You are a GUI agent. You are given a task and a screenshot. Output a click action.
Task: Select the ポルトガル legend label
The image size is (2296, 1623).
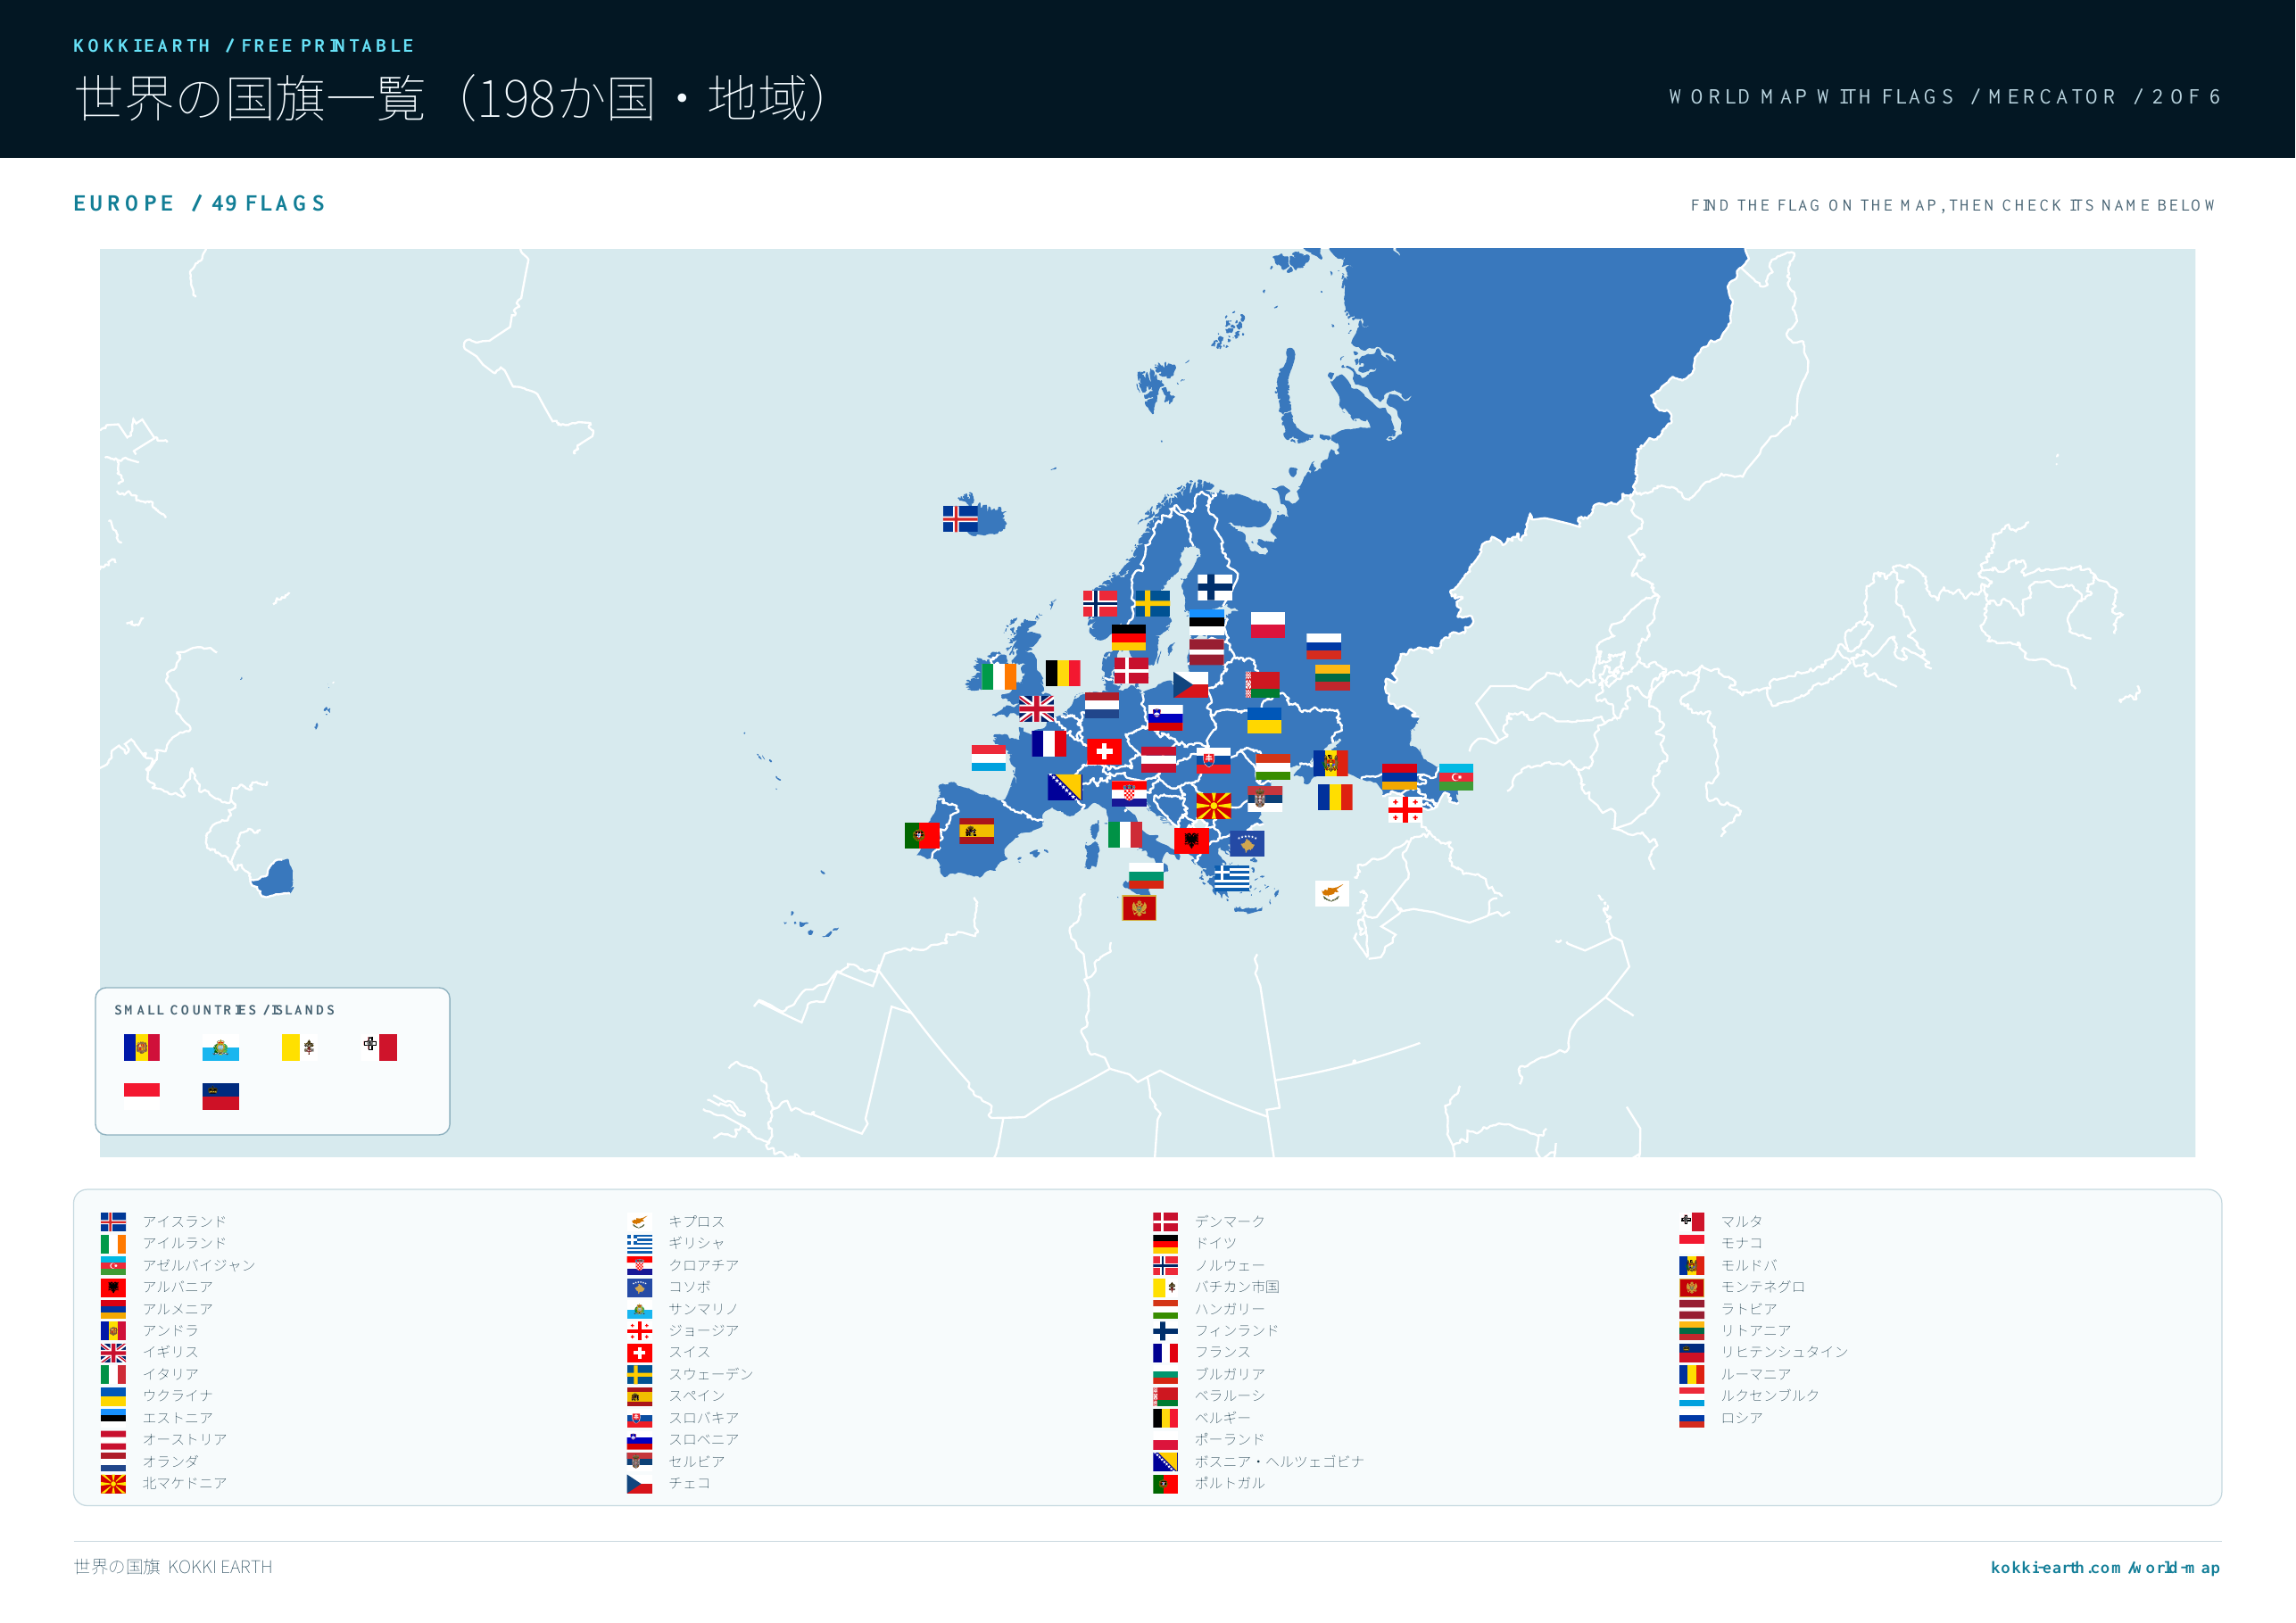click(x=1230, y=1483)
